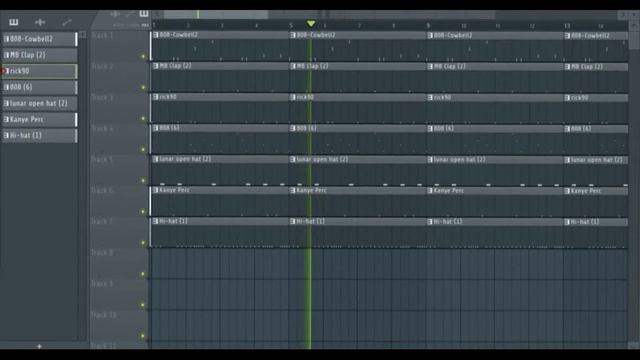
Task: Click the faint audio clip icon above Track 1
Action: (x=116, y=14)
